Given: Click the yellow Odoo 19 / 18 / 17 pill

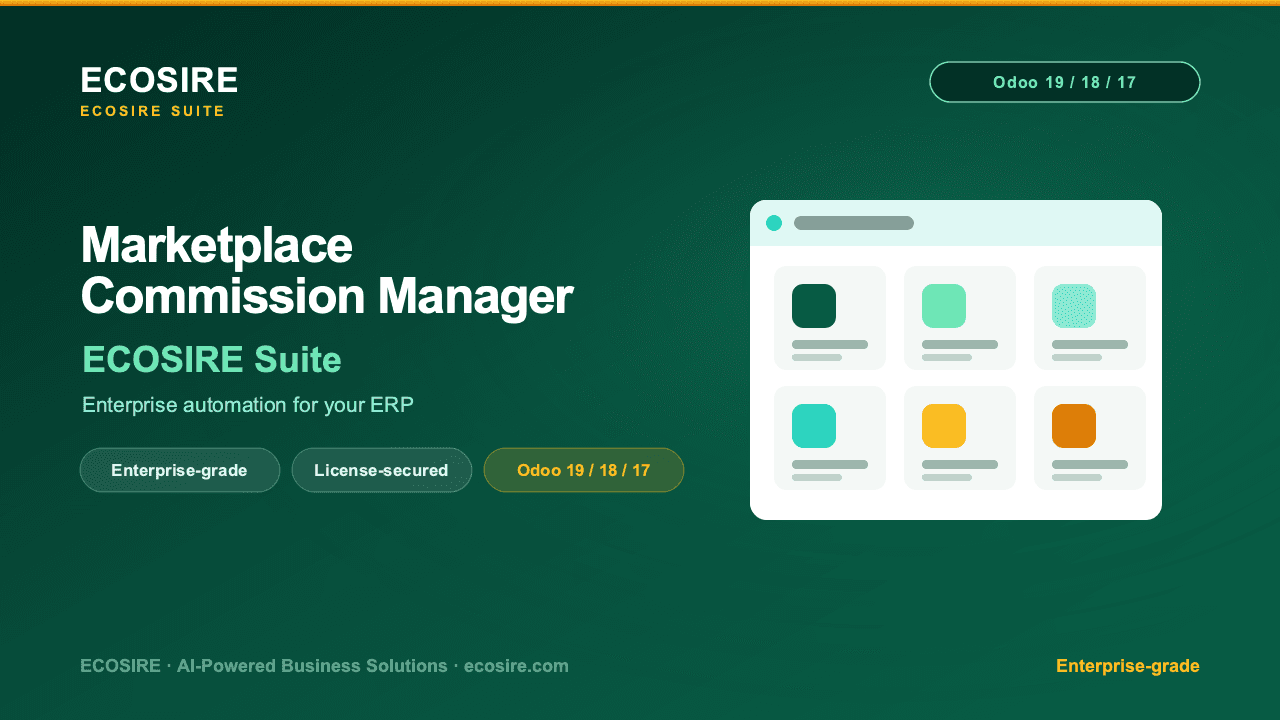Looking at the screenshot, I should click(584, 470).
